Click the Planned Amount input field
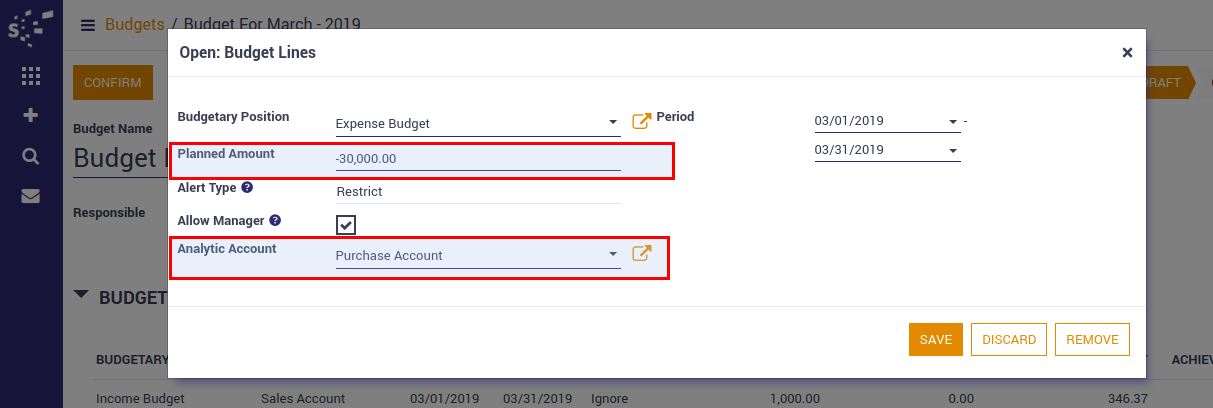This screenshot has height=408, width=1213. pos(478,159)
